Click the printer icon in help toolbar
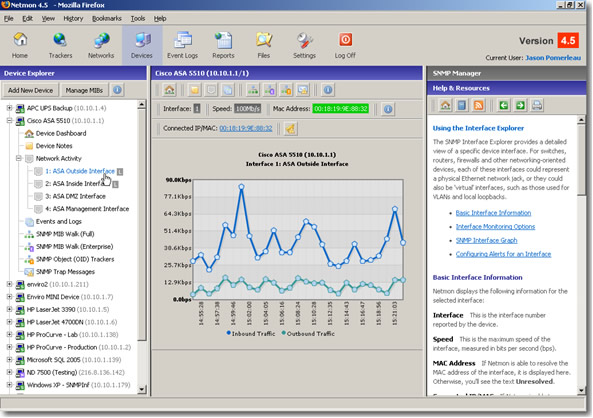The image size is (593, 418). [x=537, y=105]
